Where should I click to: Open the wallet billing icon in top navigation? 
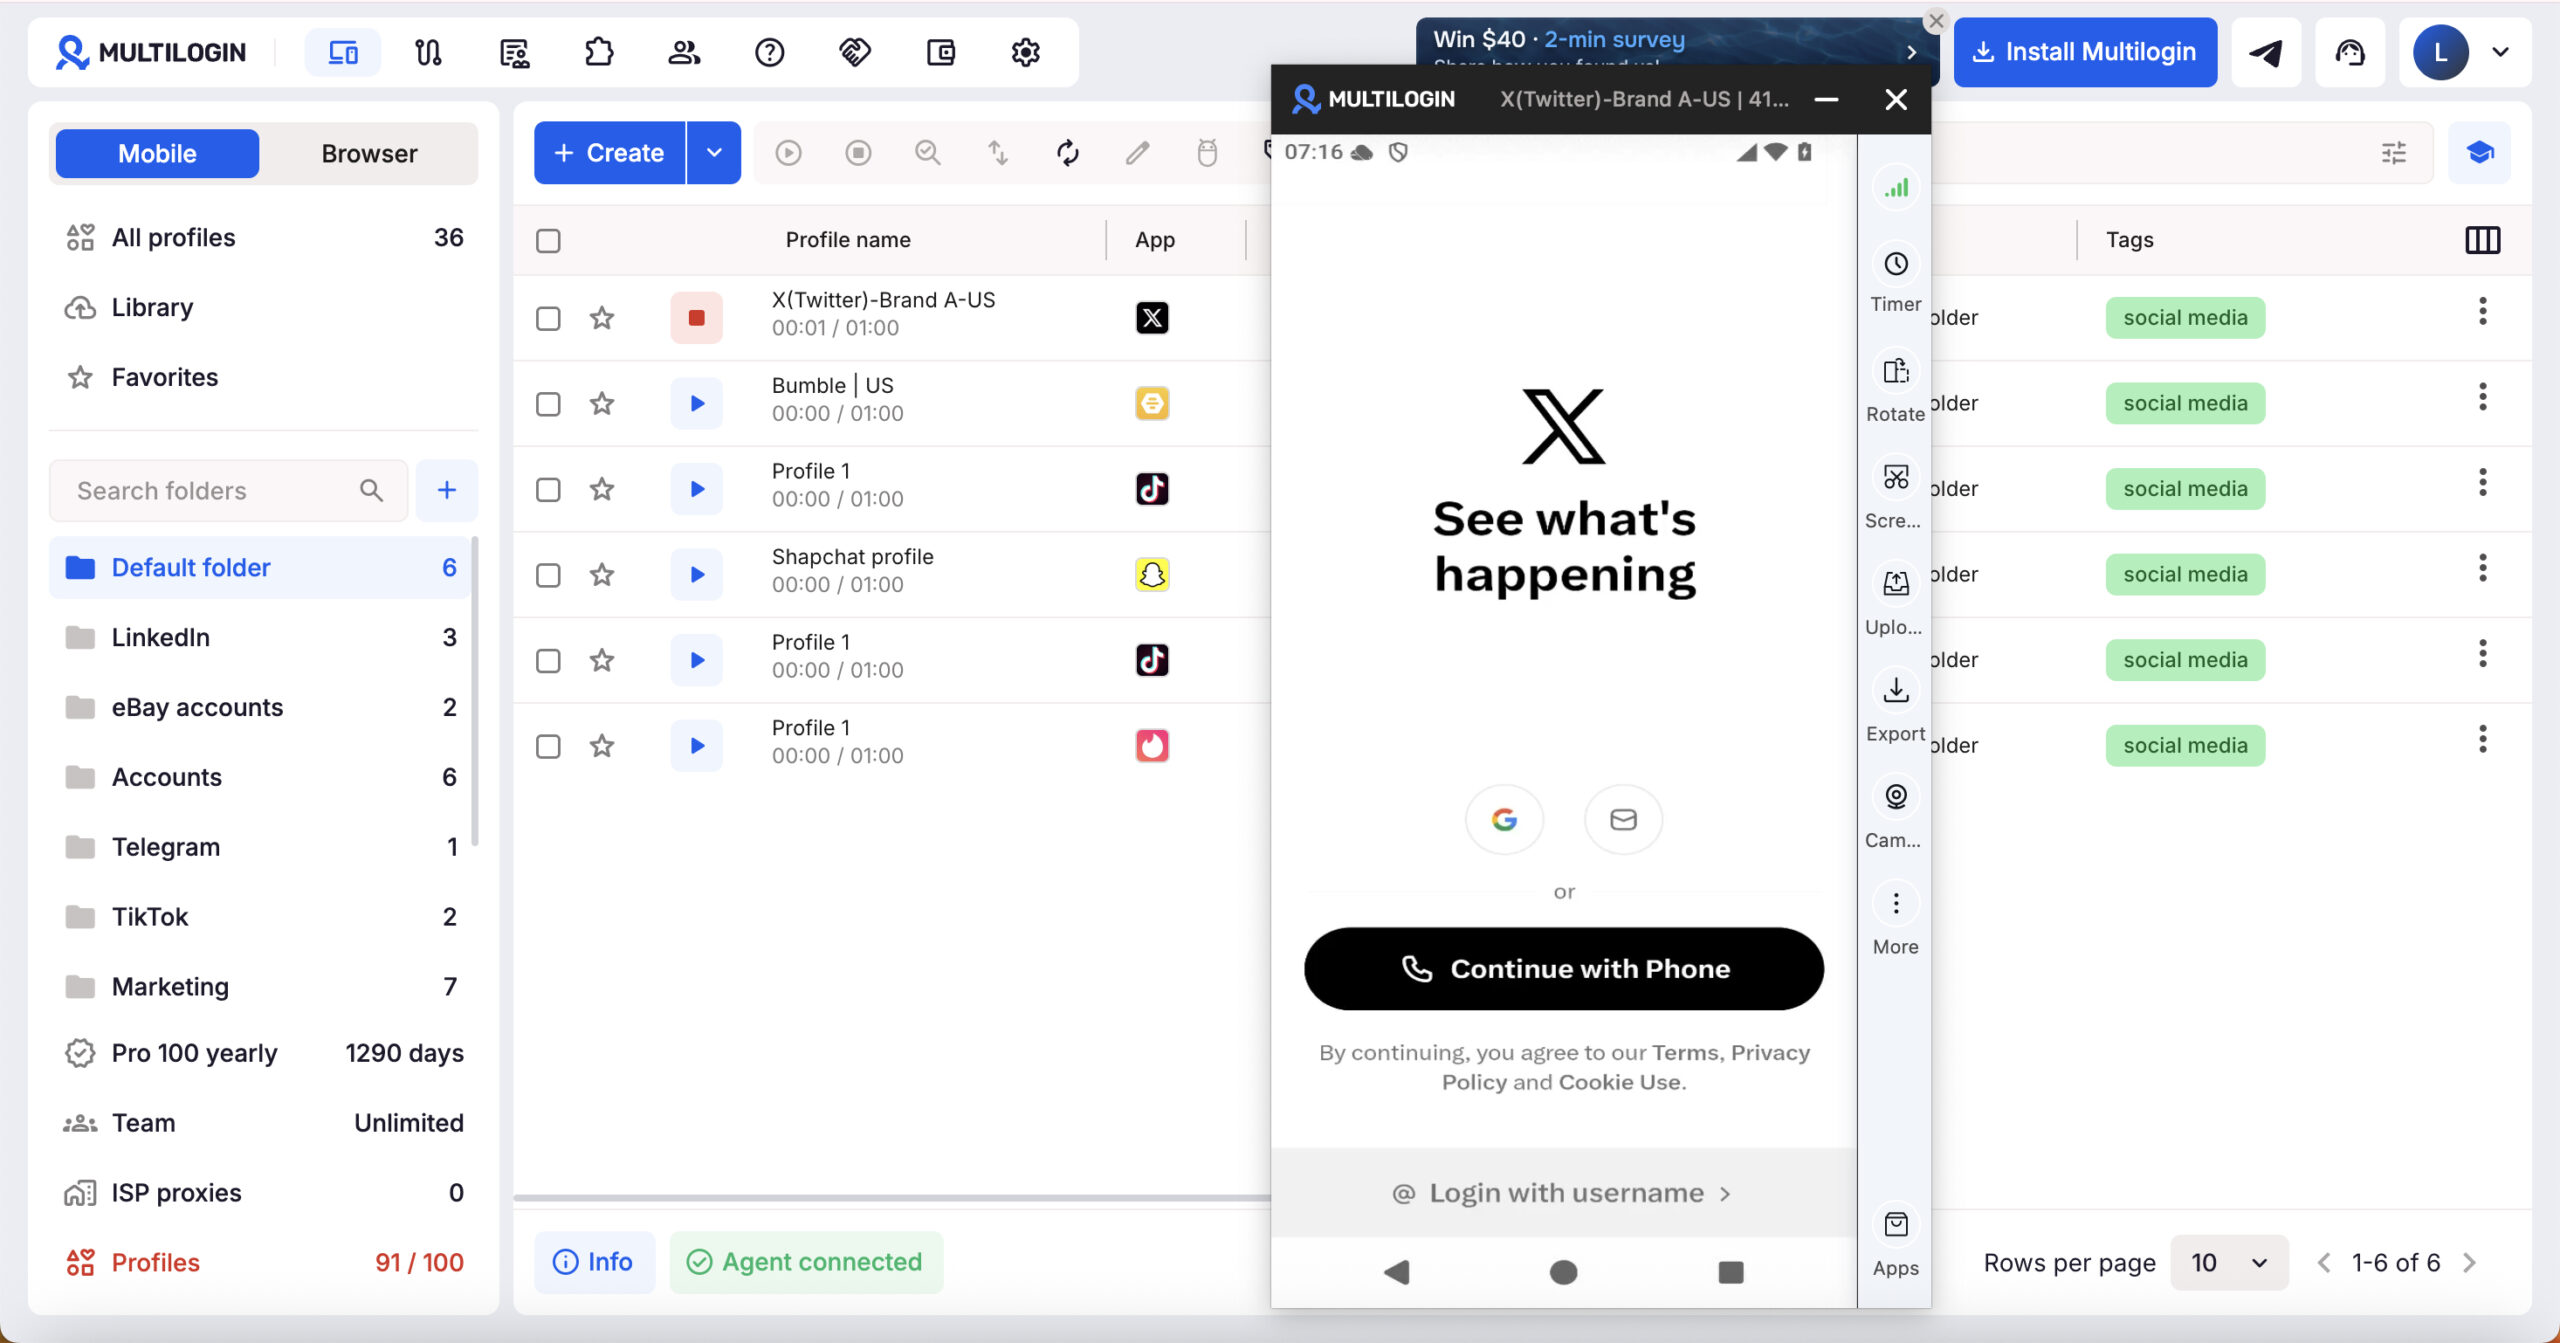click(941, 52)
